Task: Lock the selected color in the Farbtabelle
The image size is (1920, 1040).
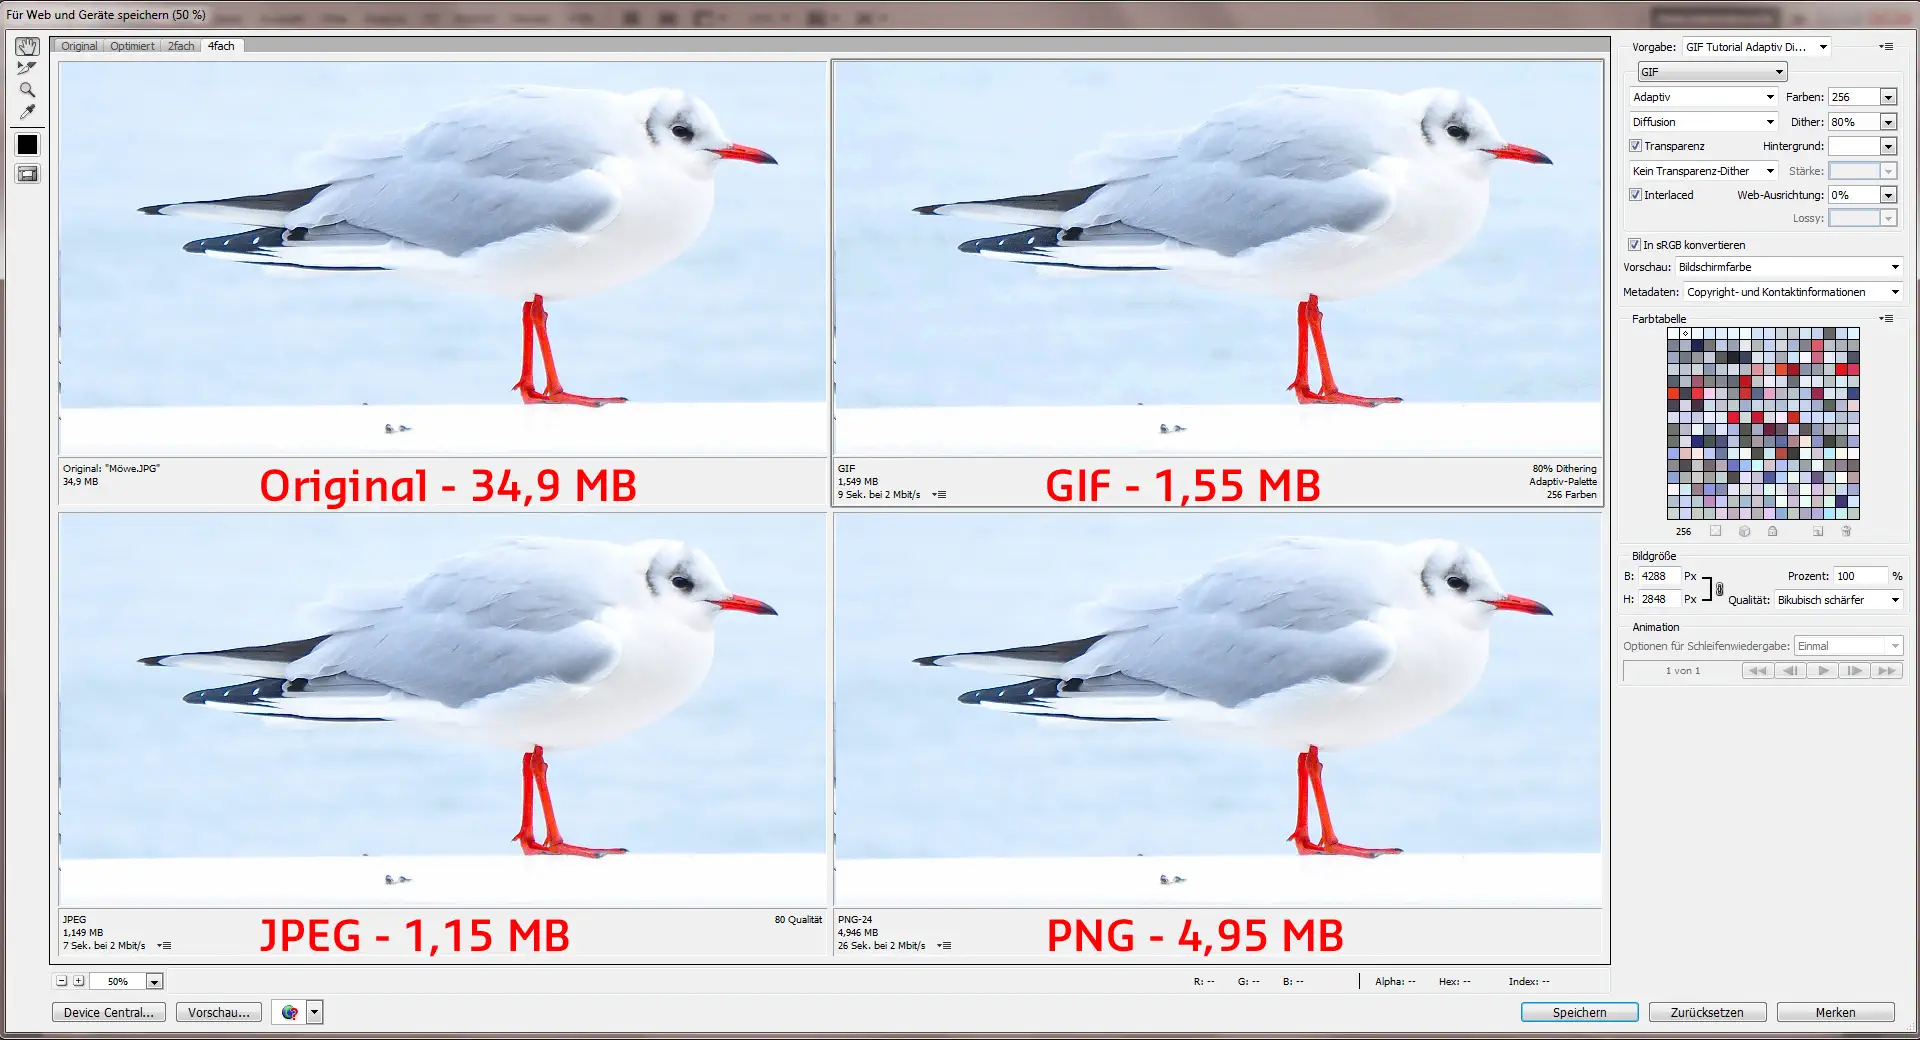Action: [1772, 531]
